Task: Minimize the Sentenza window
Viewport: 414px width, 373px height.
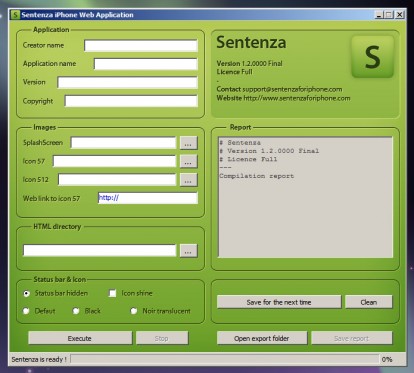Action: click(x=379, y=15)
